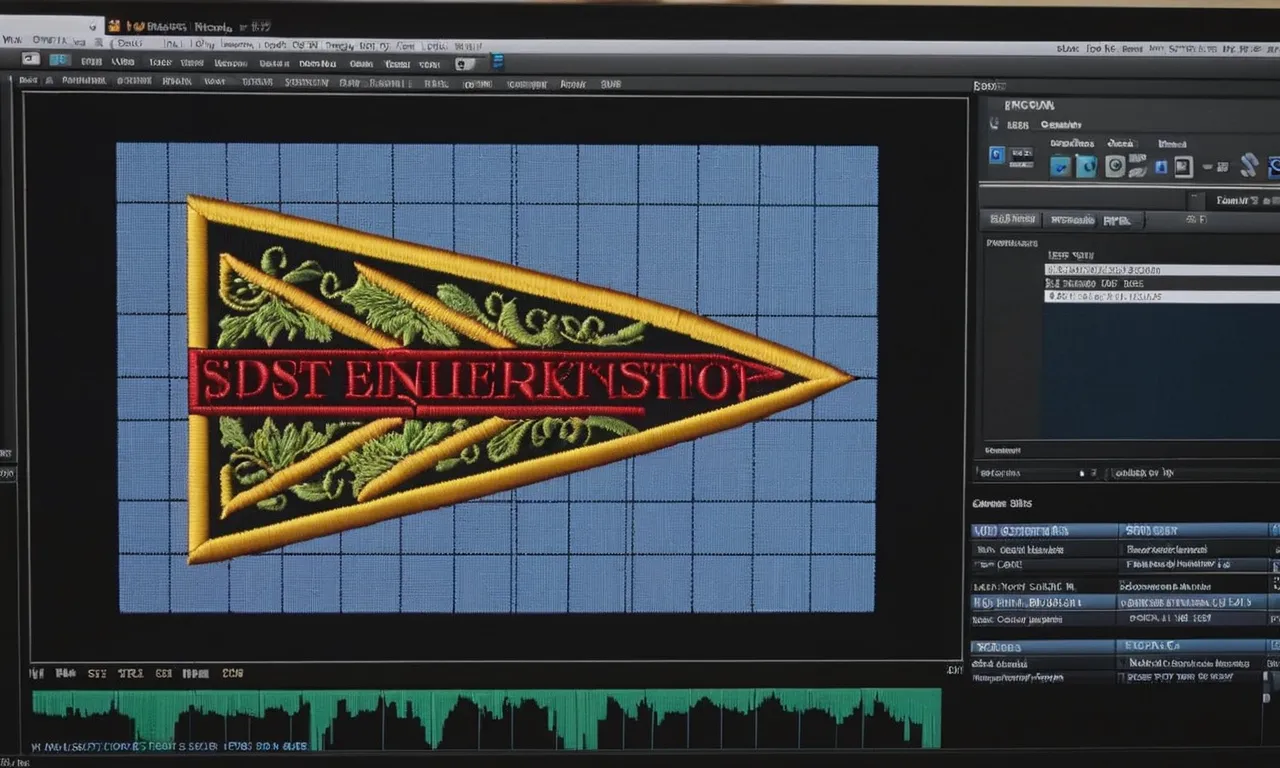Click the small blue icon left of the framed square
Viewport: 1280px width, 768px height.
(x=1162, y=166)
